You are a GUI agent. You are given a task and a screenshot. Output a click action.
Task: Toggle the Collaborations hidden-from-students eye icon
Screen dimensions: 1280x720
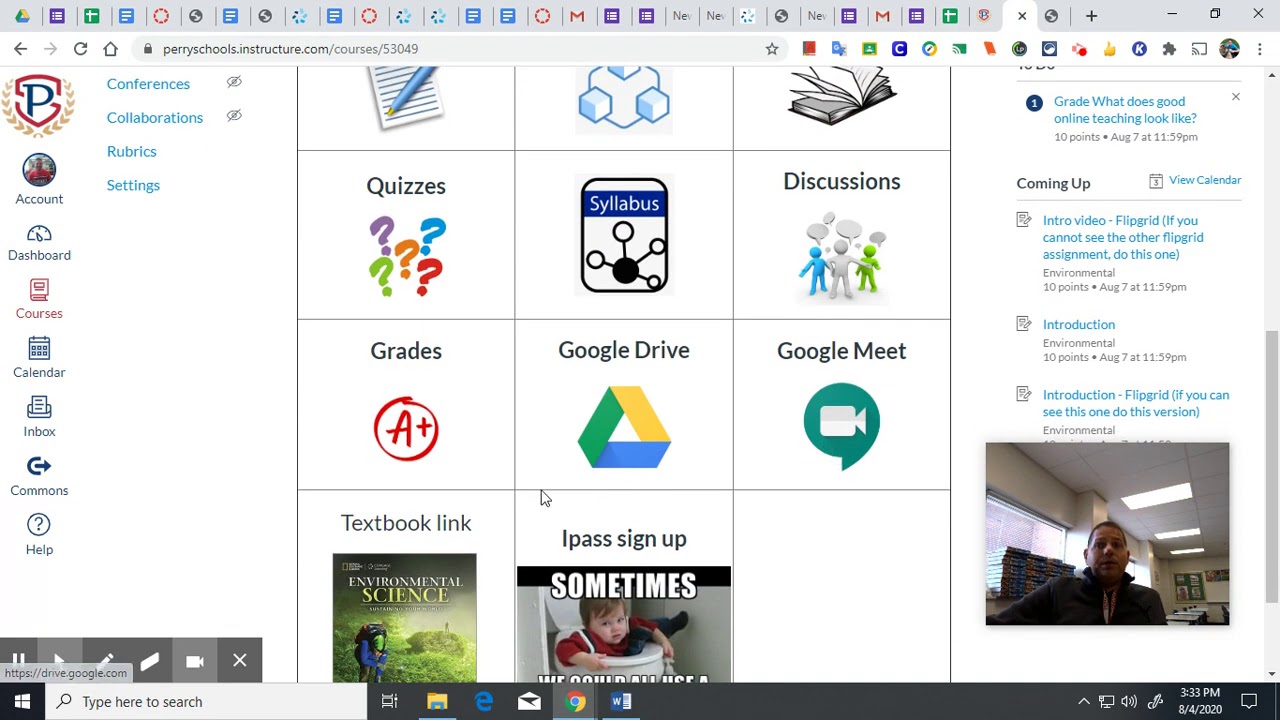(x=234, y=116)
